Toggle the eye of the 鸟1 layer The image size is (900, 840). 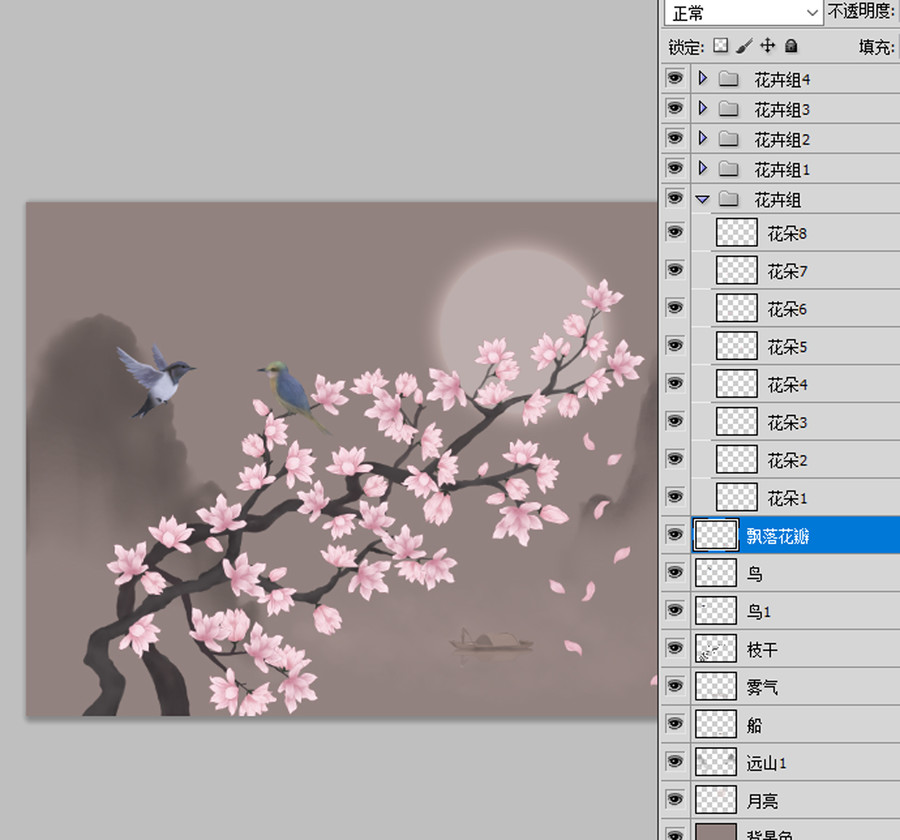(675, 610)
